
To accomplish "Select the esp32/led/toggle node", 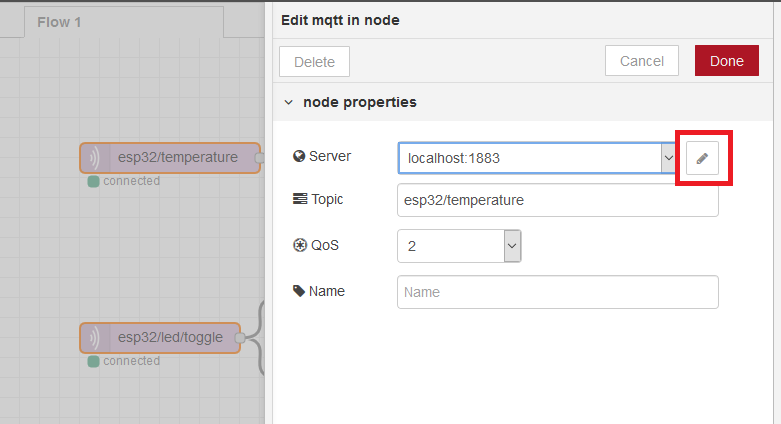I will tap(160, 338).
